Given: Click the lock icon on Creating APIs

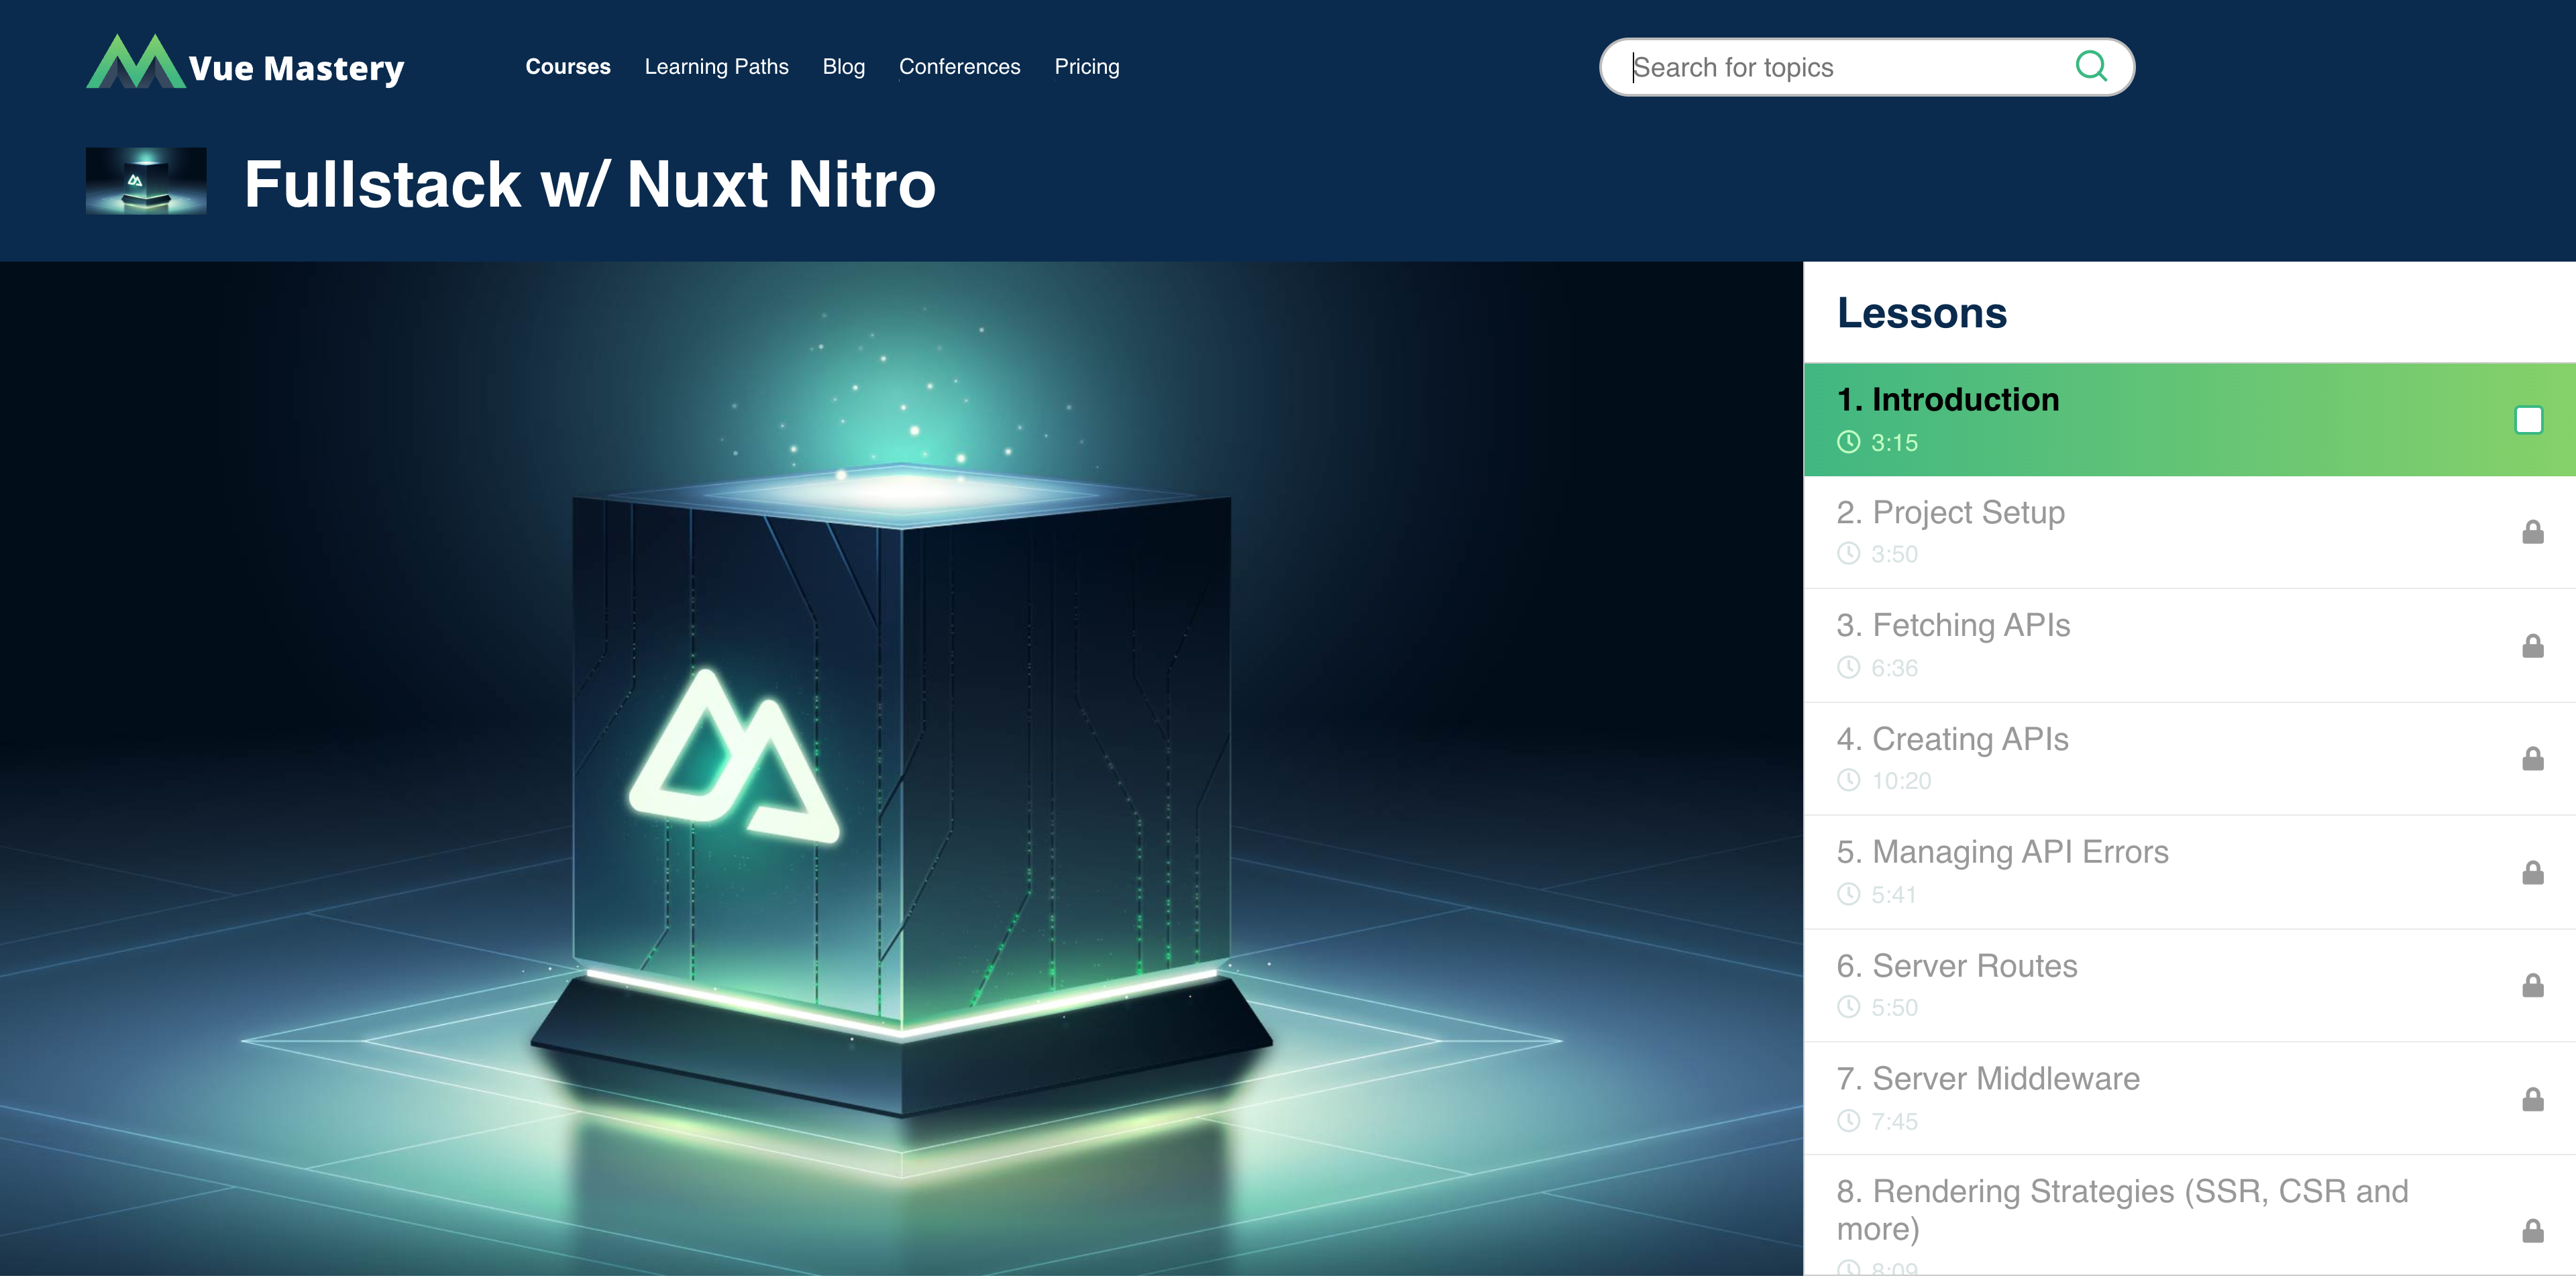Looking at the screenshot, I should pos(2532,759).
